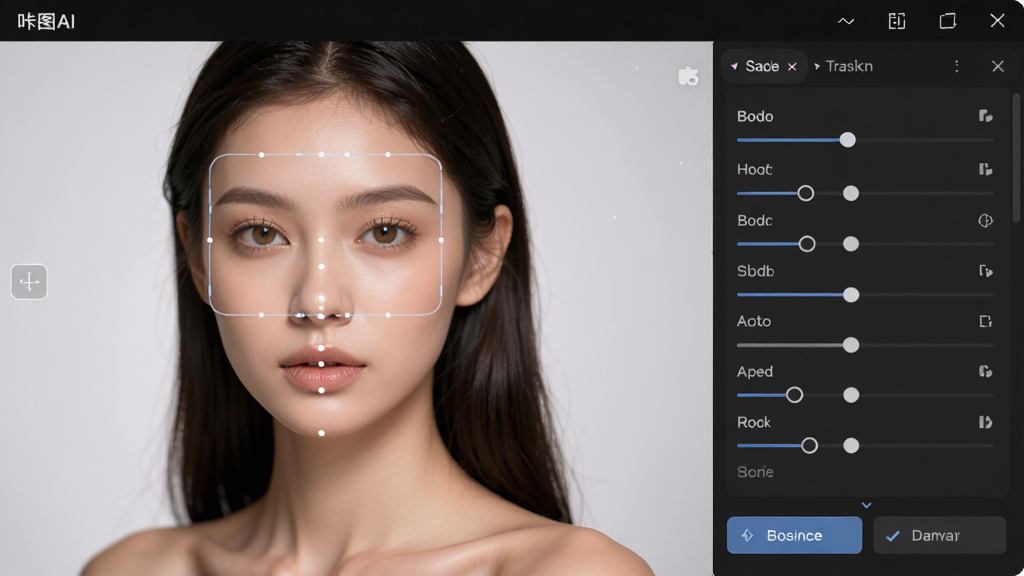Click the Borie label in the panel
Viewport: 1024px width, 576px height.
click(x=755, y=472)
